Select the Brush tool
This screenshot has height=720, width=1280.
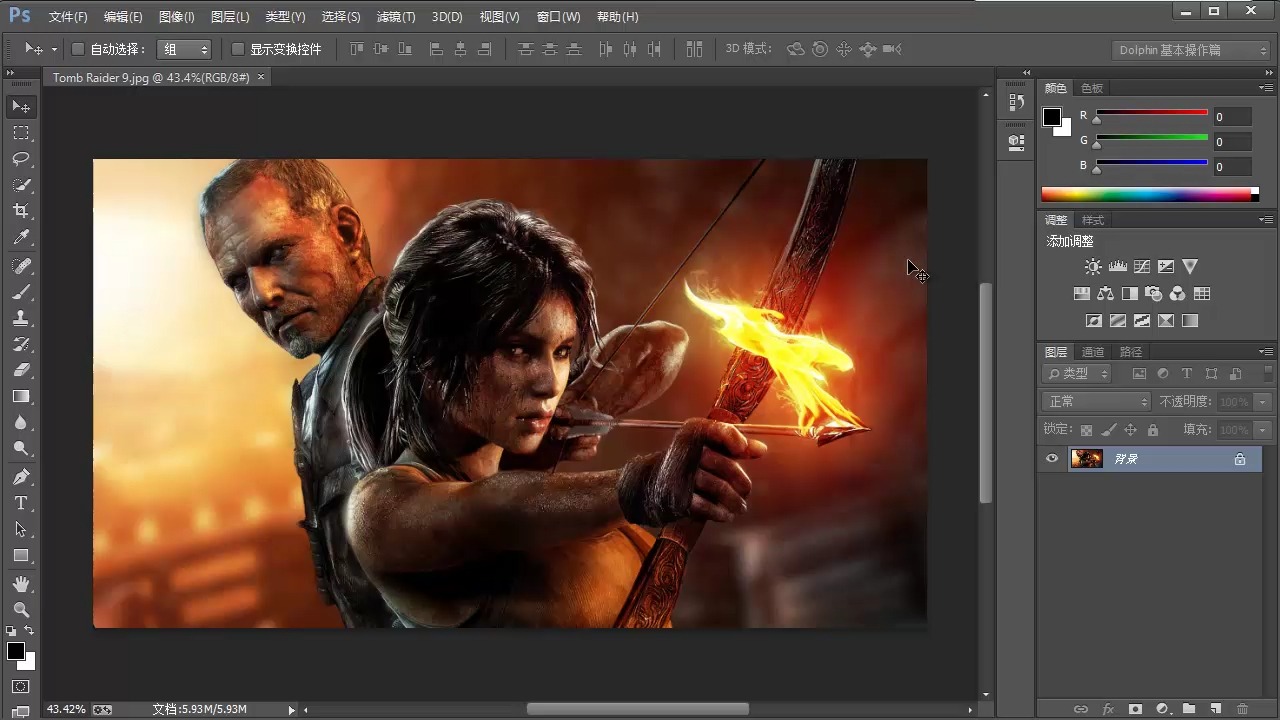point(21,292)
